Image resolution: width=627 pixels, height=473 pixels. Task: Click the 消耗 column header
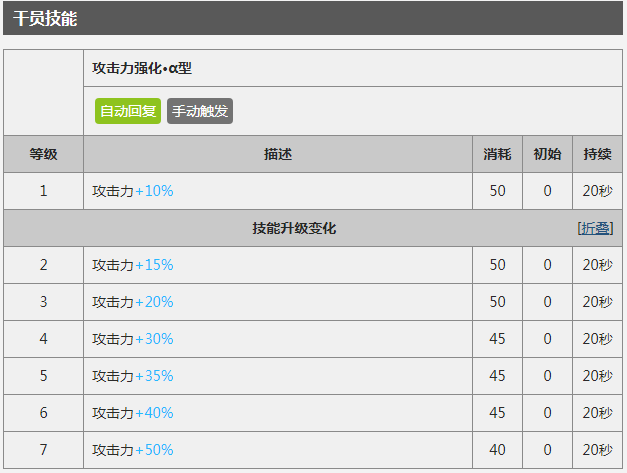pyautogui.click(x=497, y=154)
